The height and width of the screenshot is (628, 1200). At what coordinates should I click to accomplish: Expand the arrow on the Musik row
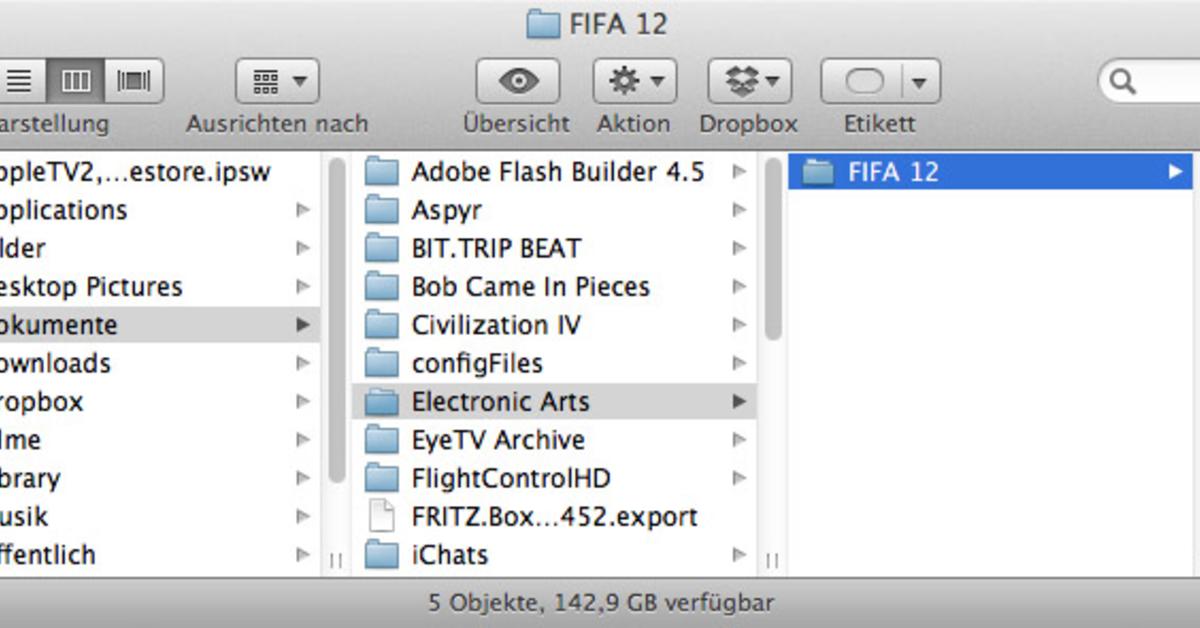302,516
